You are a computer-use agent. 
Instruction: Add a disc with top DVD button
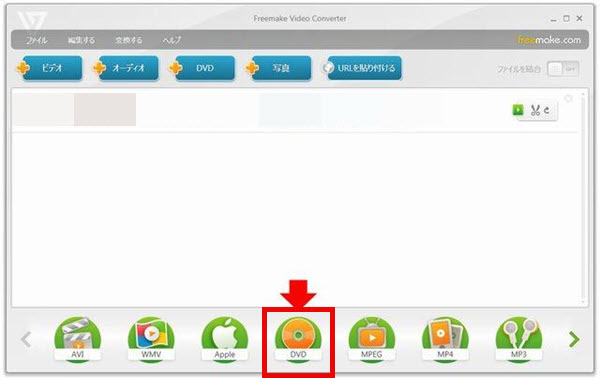[x=202, y=68]
